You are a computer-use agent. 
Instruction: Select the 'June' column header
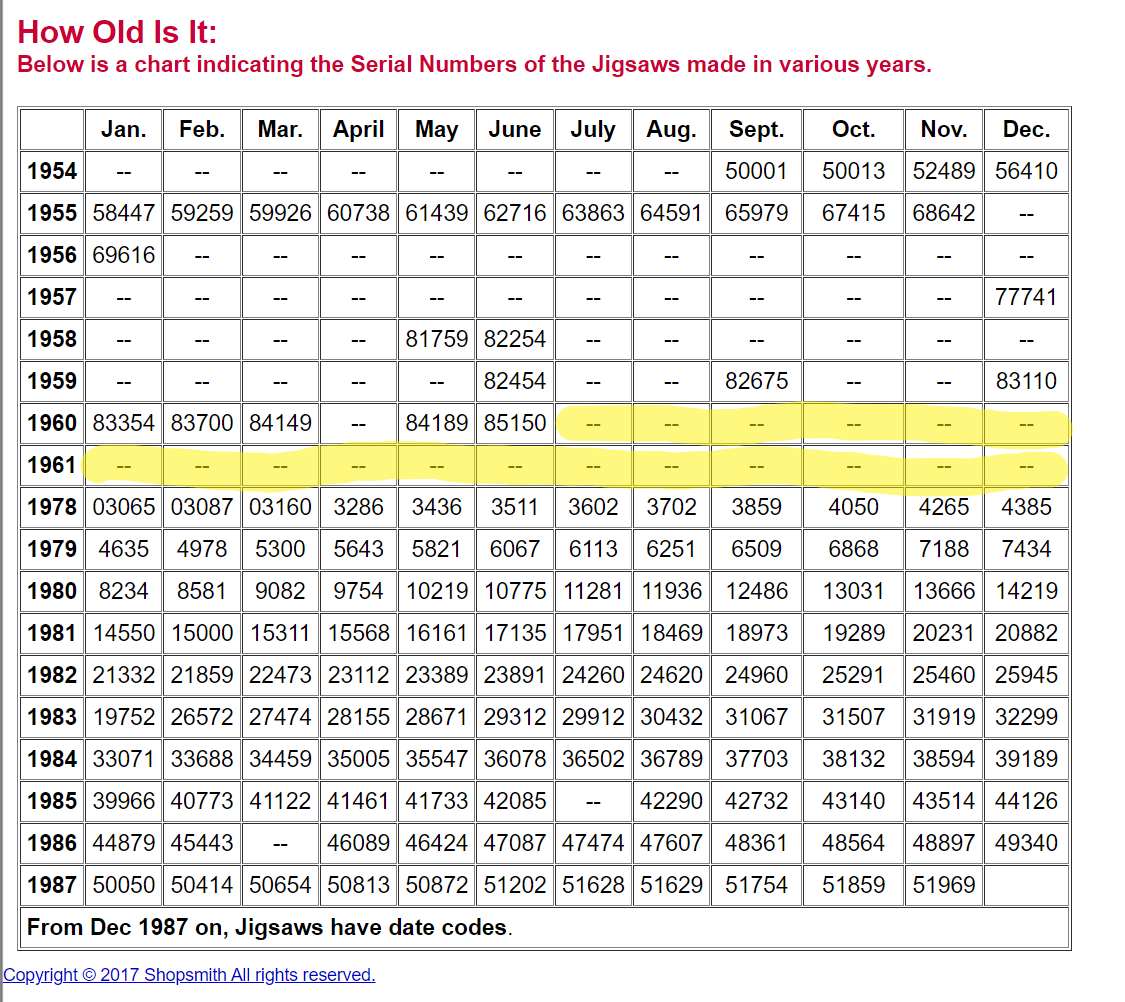514,129
